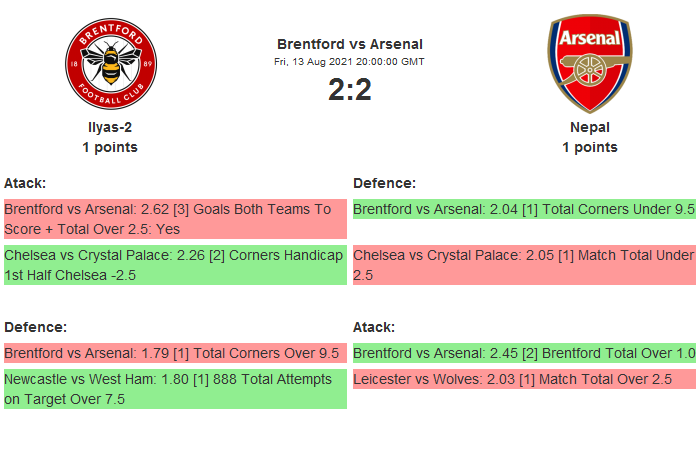700x460 pixels.
Task: Select the Brentford Total Over 1.0 bet
Action: point(524,353)
